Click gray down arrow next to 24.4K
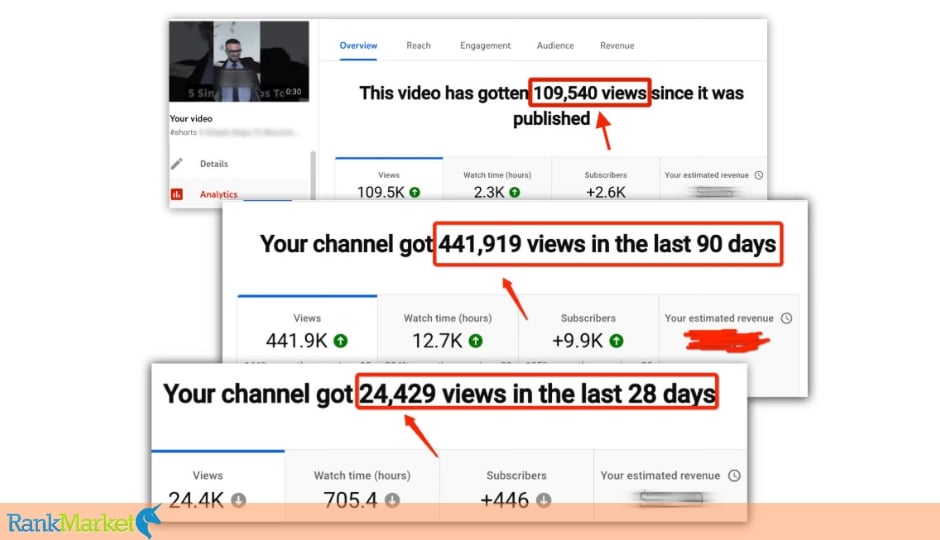 click(x=239, y=500)
